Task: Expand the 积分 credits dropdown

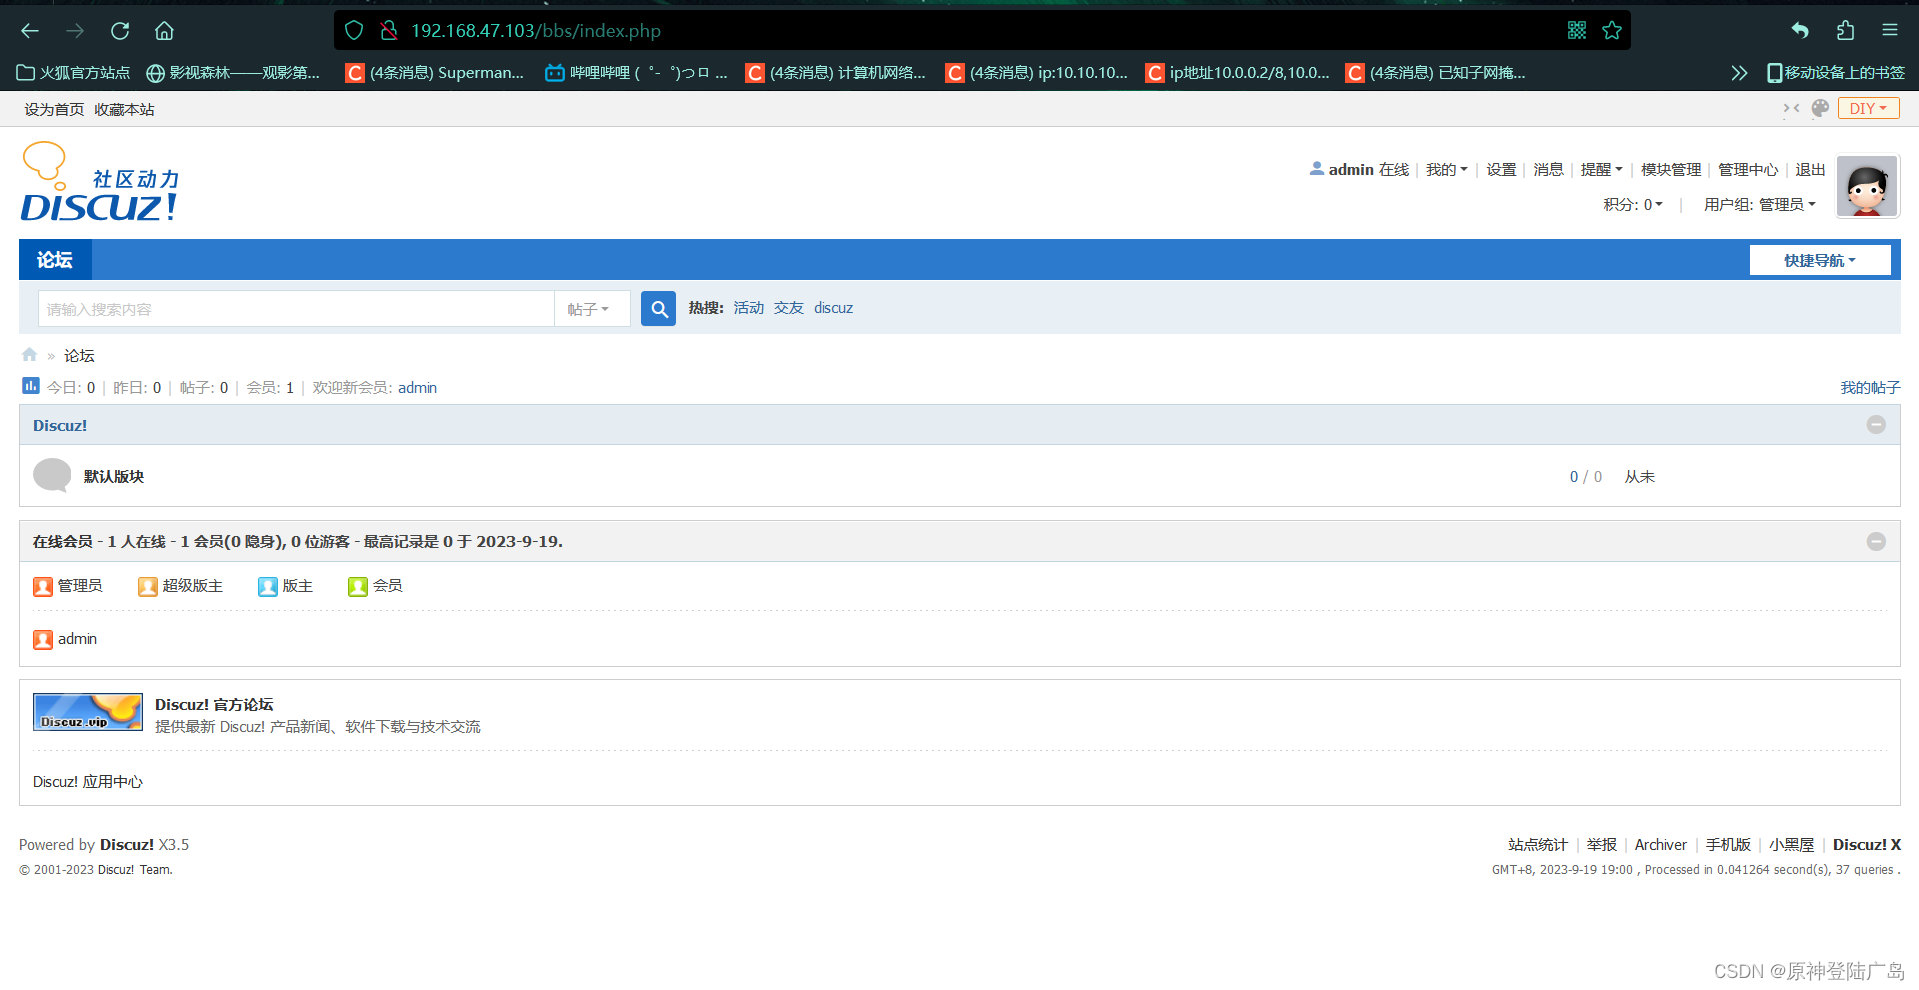Action: pos(1633,204)
